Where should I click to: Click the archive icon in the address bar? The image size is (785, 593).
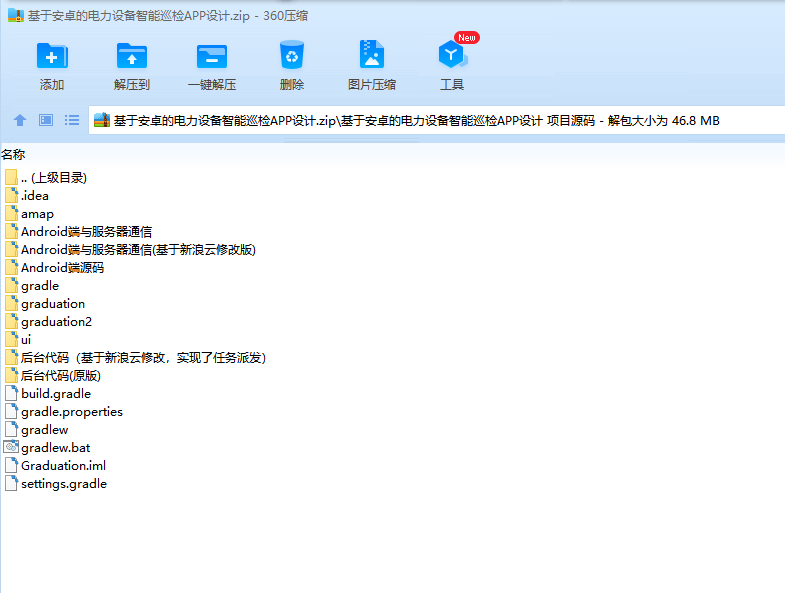(102, 120)
